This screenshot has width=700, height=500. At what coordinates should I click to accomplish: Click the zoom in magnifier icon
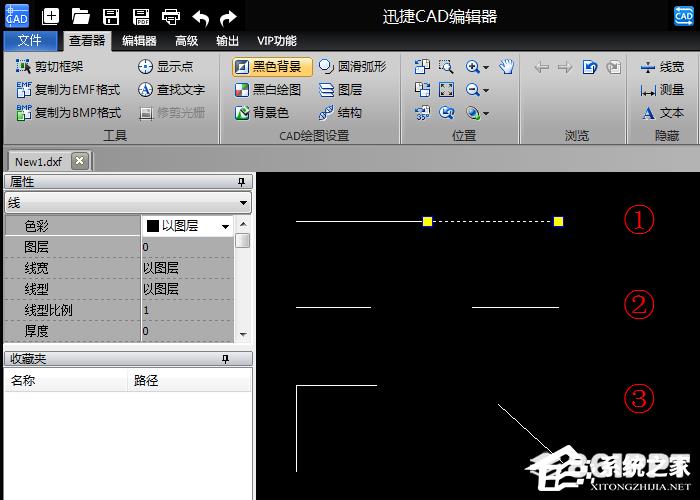point(472,67)
